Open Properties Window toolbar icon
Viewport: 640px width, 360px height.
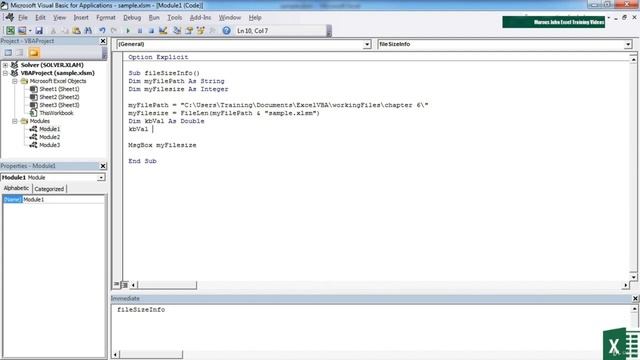(189, 31)
